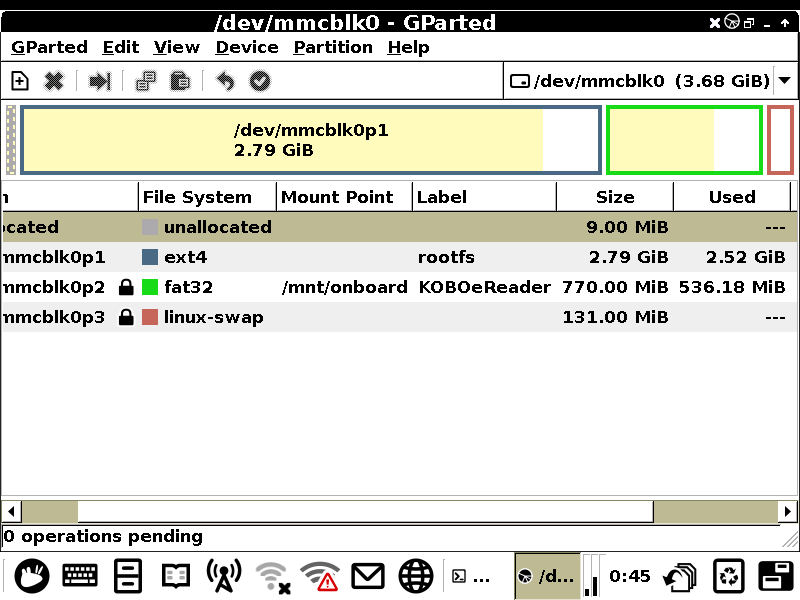
Task: Open the View menu
Action: [x=177, y=47]
